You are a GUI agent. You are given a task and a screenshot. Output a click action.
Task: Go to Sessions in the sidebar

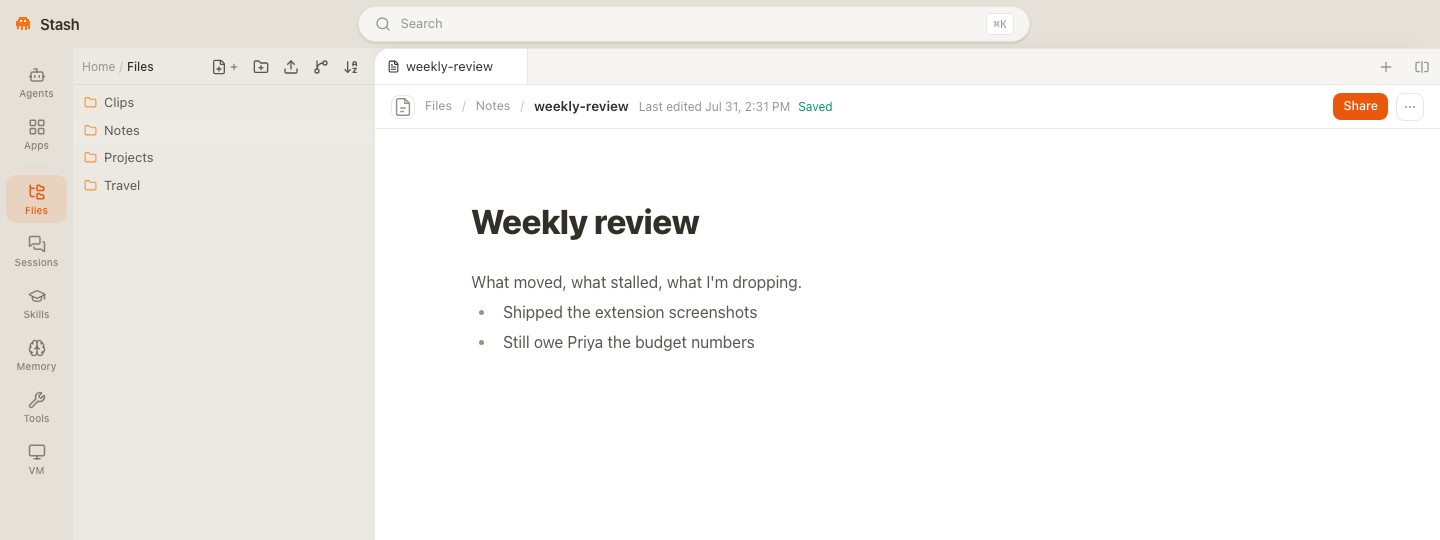click(36, 251)
